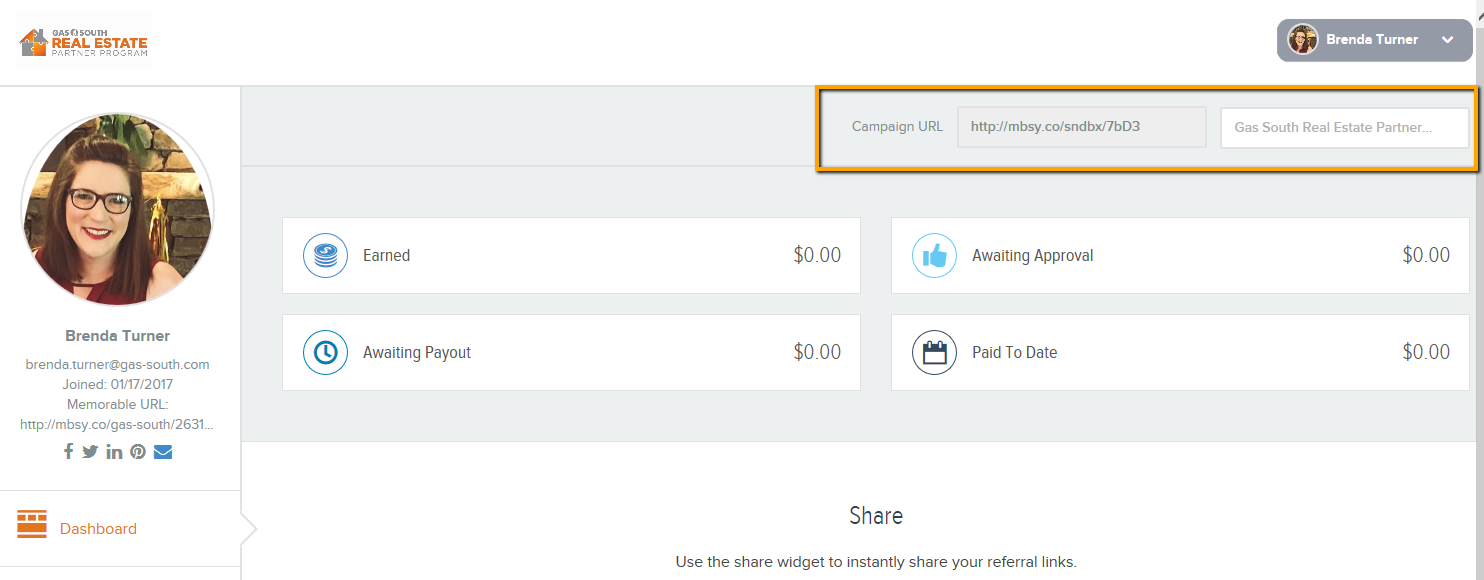Click the small avatar in header
The width and height of the screenshot is (1484, 580).
[1302, 40]
